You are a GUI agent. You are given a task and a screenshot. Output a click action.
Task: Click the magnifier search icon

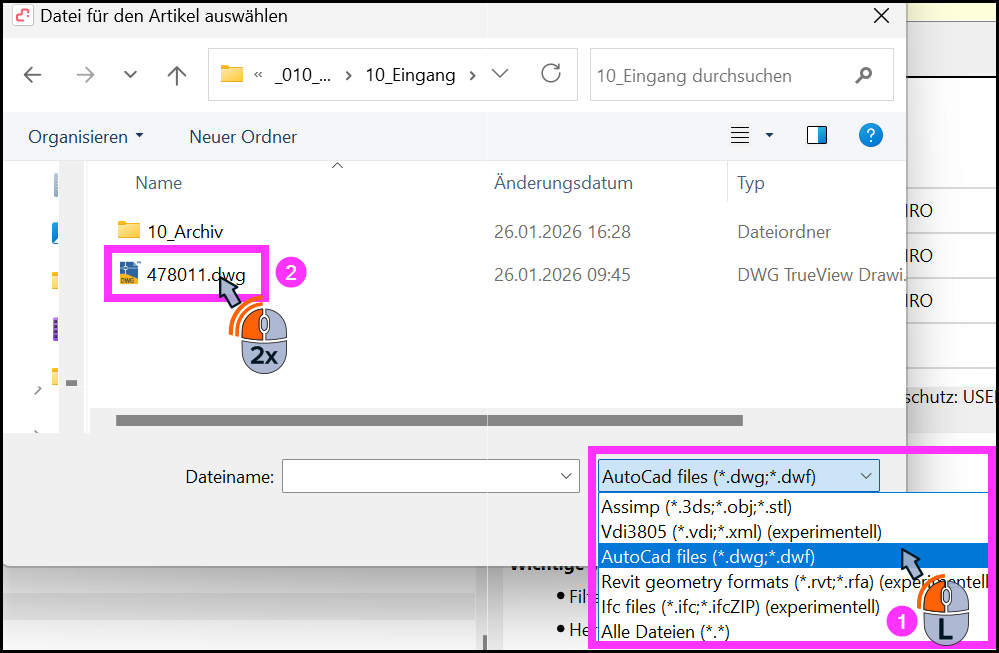coord(863,75)
